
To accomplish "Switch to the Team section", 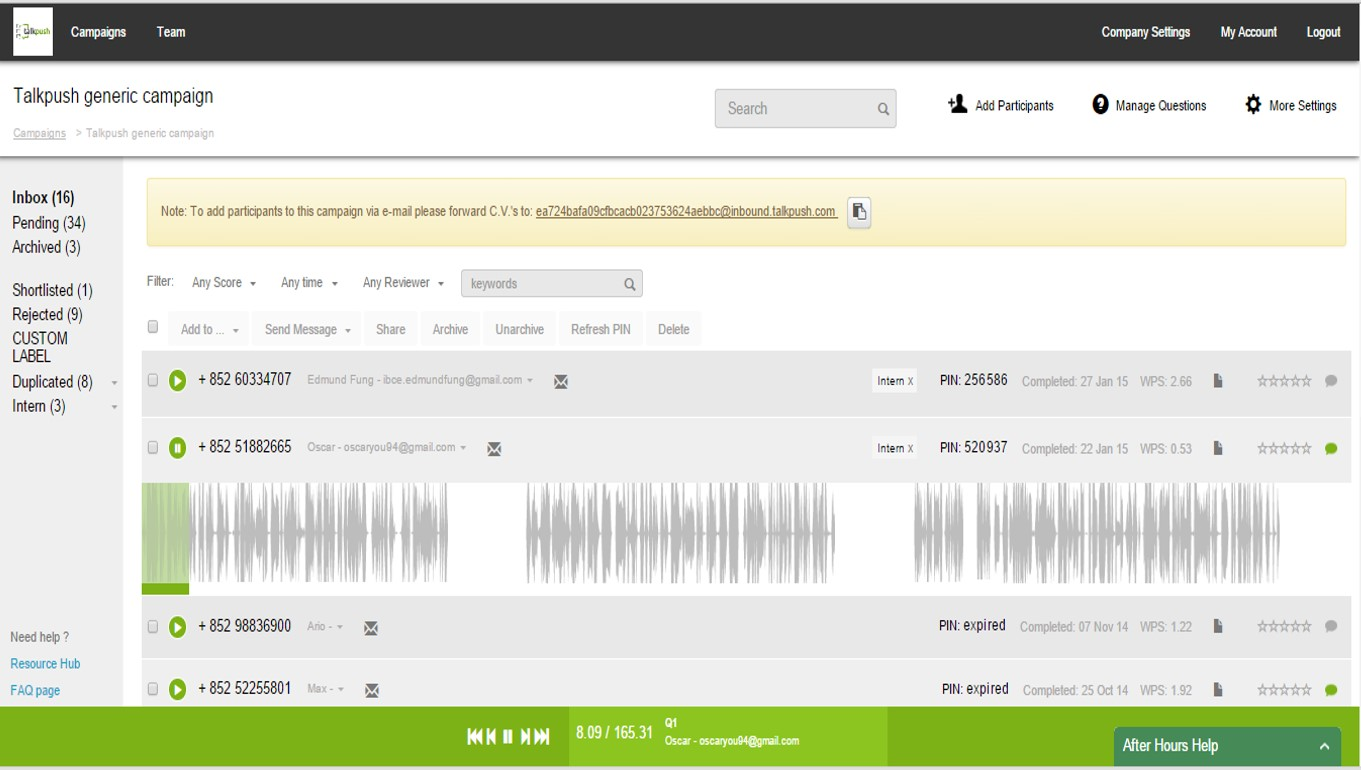I will 170,31.
